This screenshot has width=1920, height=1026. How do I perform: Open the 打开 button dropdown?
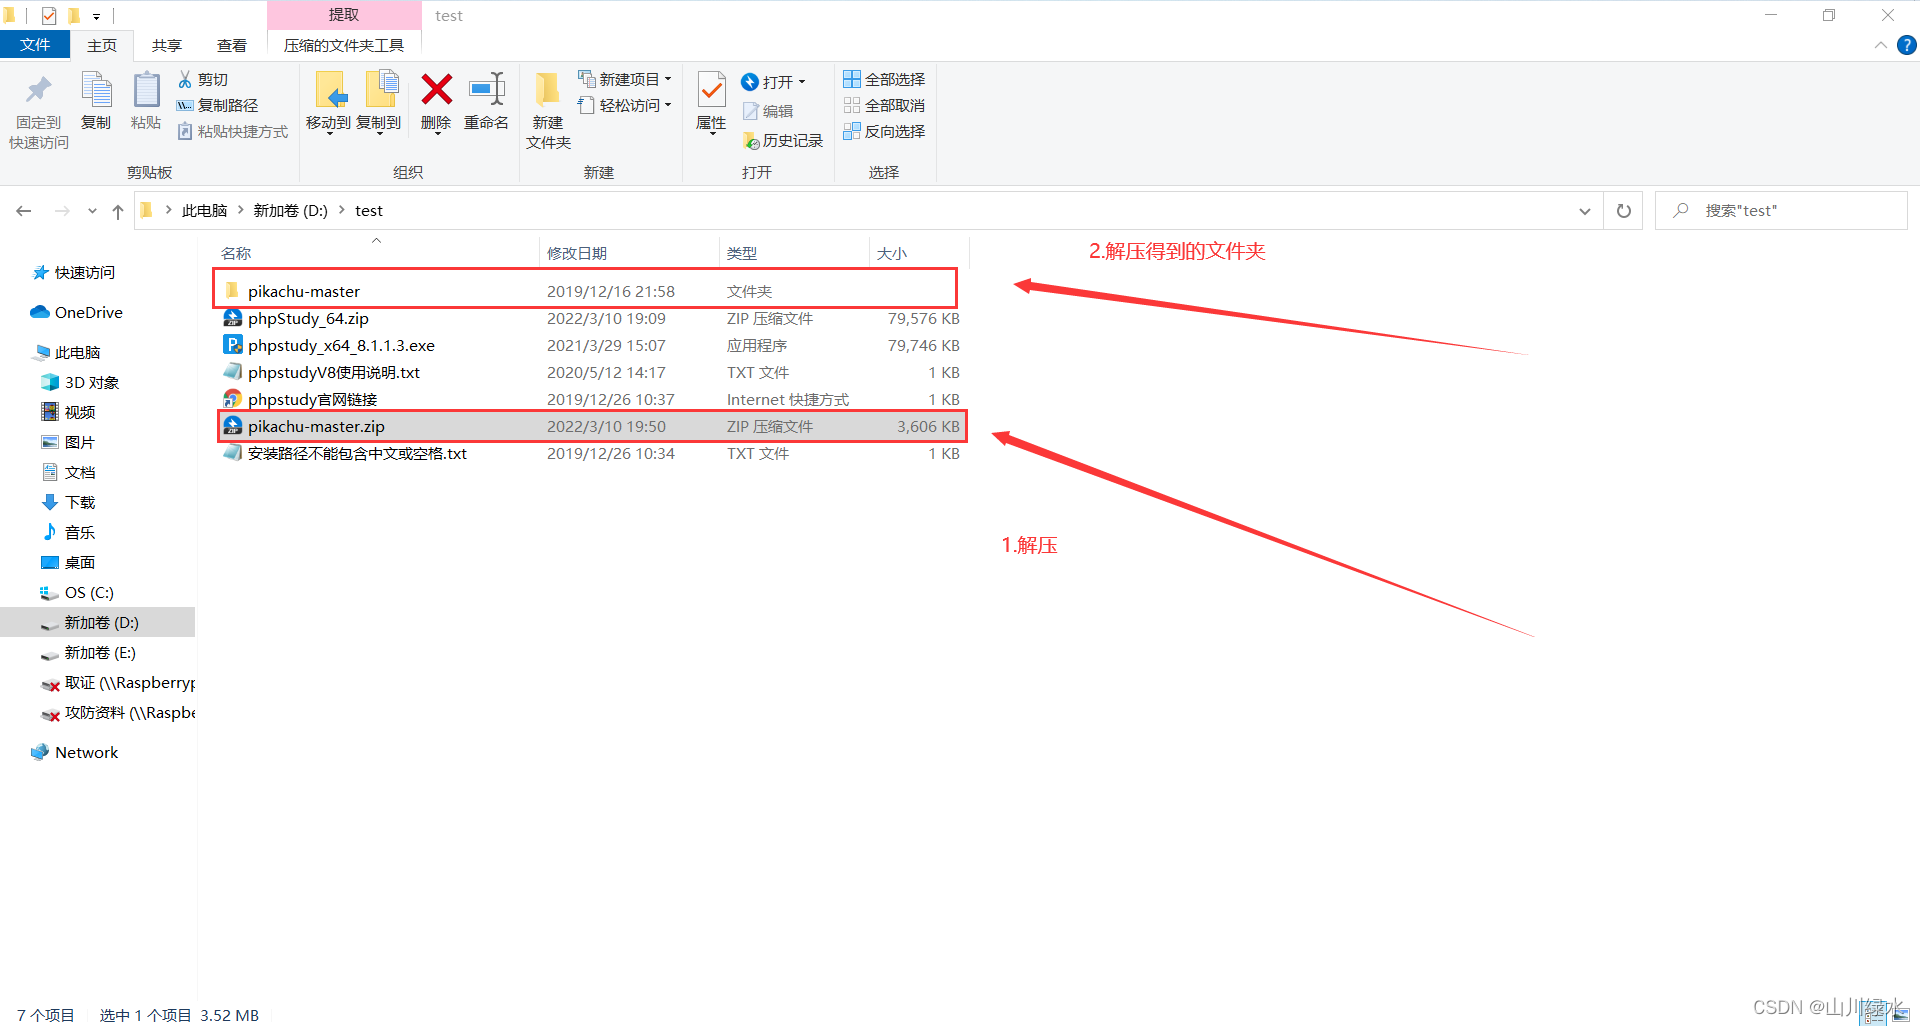point(802,82)
